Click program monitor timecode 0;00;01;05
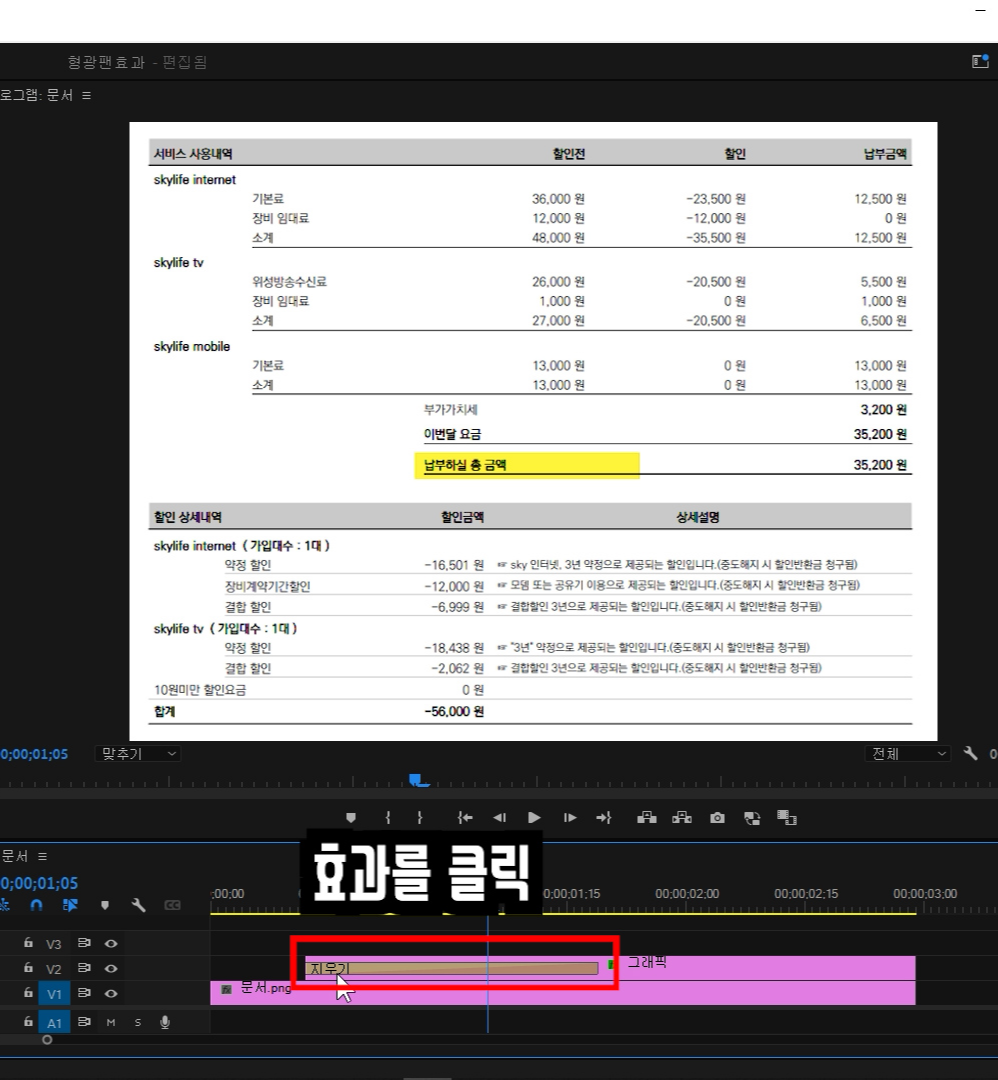The height and width of the screenshot is (1080, 998). click(x=34, y=754)
